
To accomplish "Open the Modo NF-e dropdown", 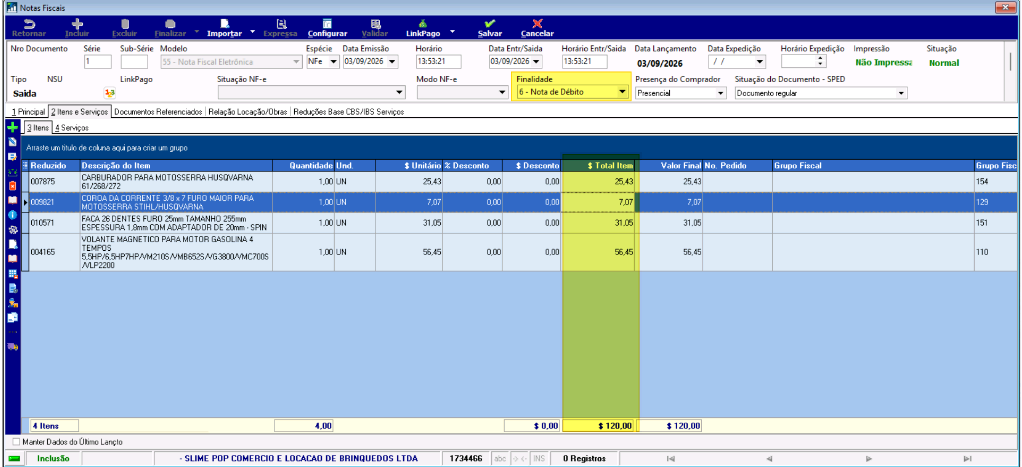I will click(503, 93).
